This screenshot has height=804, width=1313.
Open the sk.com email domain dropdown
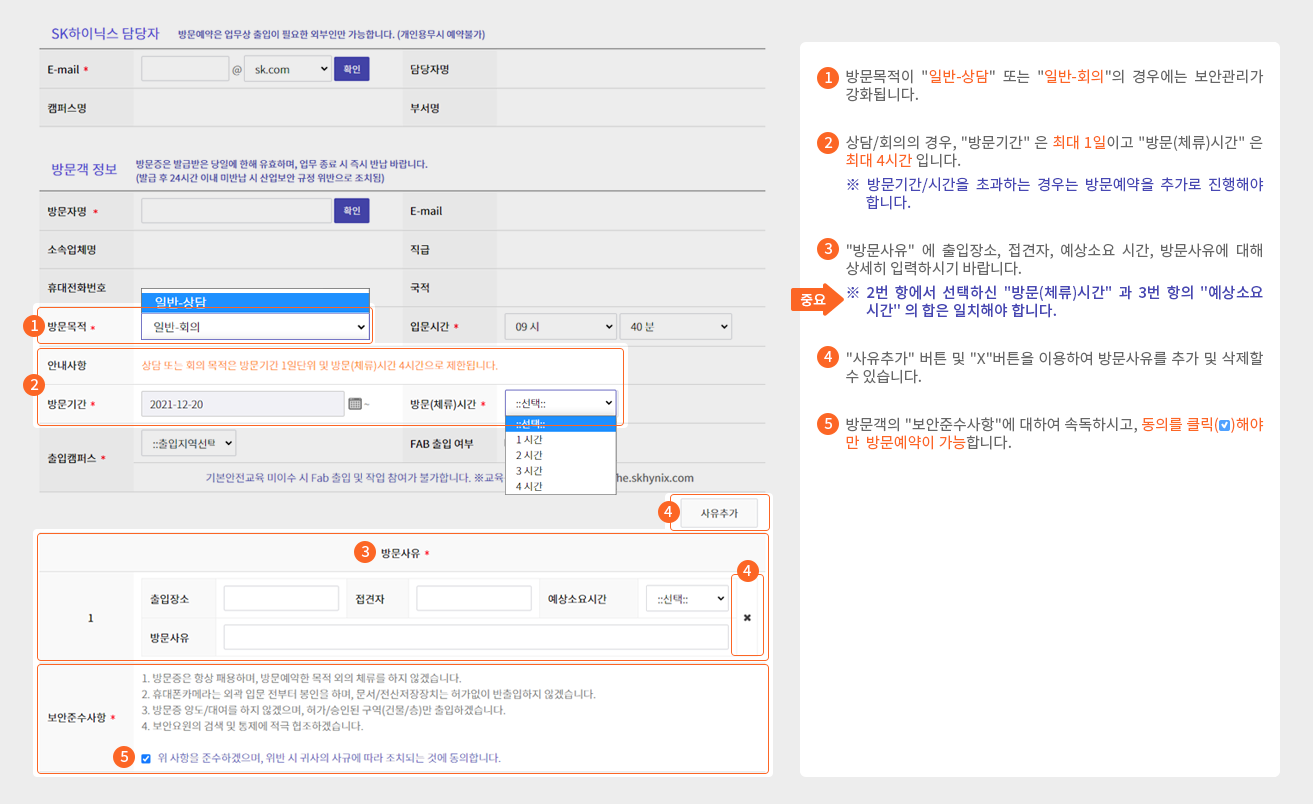287,69
